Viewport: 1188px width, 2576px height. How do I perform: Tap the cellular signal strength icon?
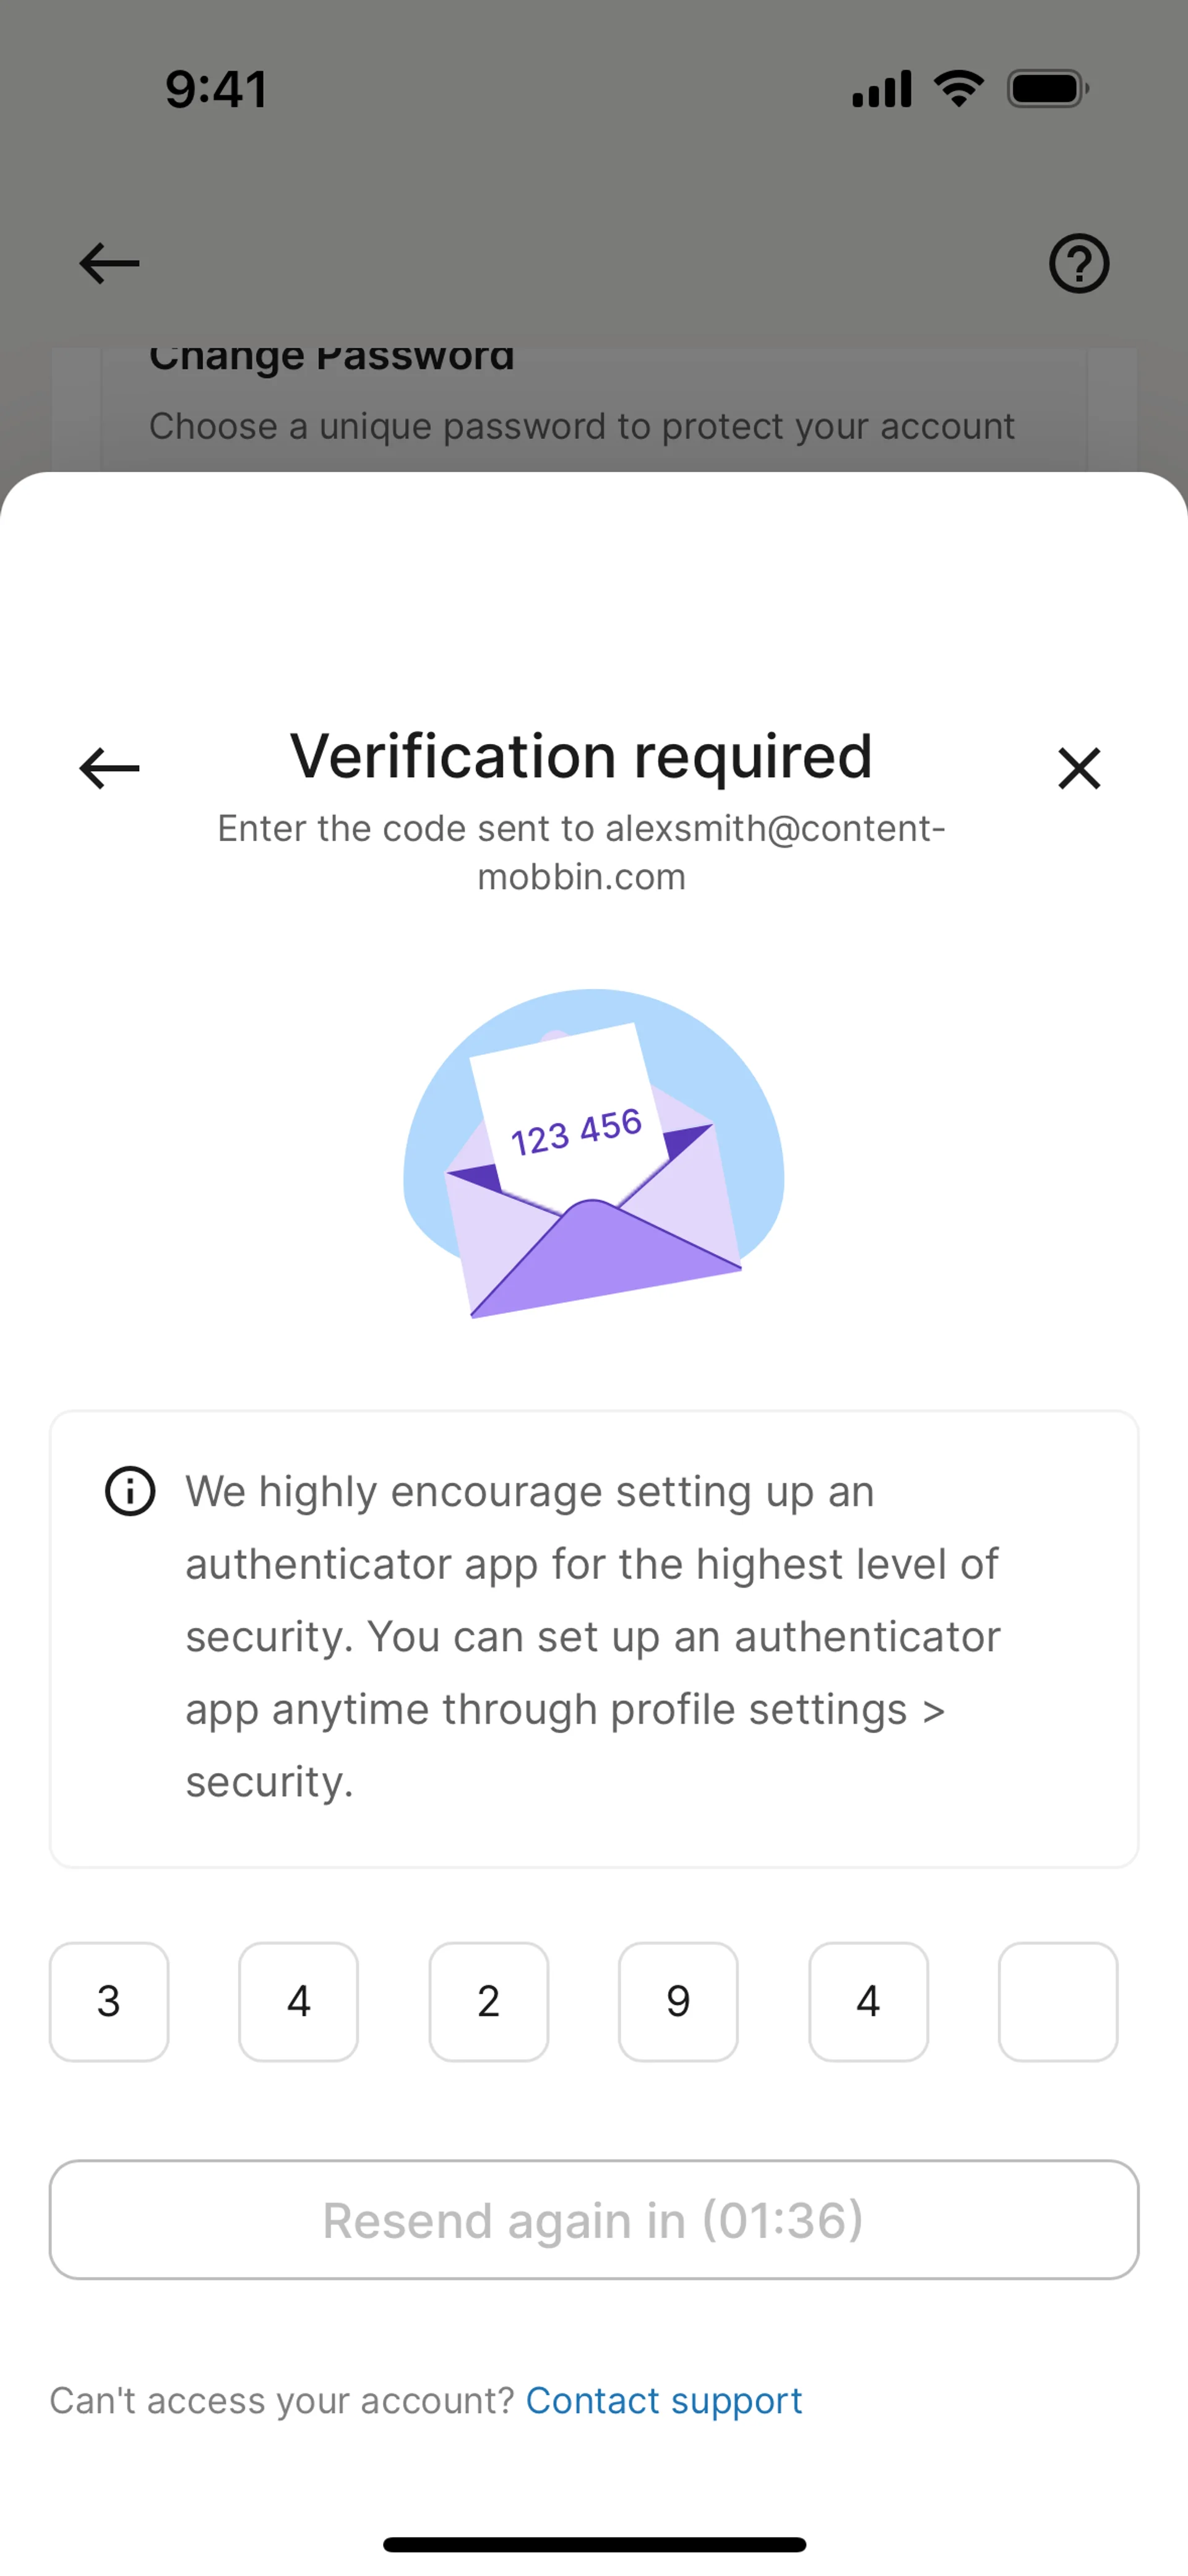(x=881, y=89)
